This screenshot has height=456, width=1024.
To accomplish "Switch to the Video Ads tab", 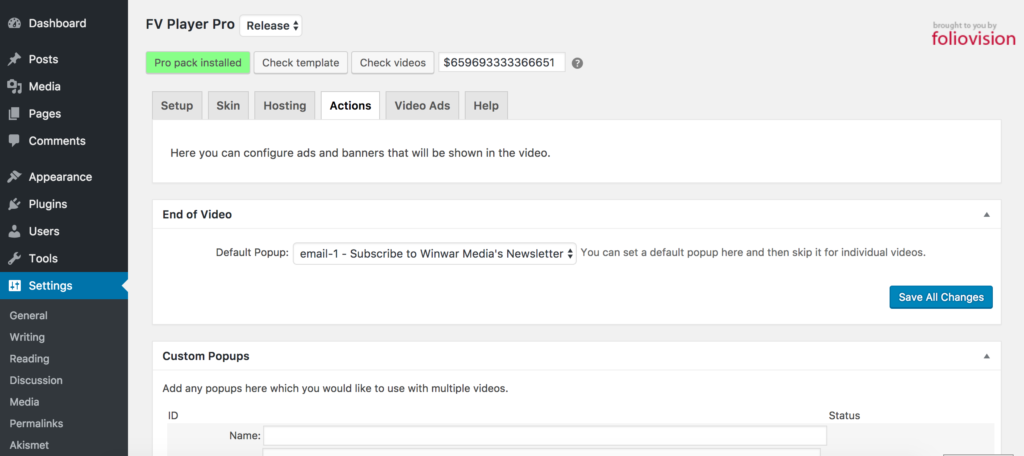I will [423, 106].
